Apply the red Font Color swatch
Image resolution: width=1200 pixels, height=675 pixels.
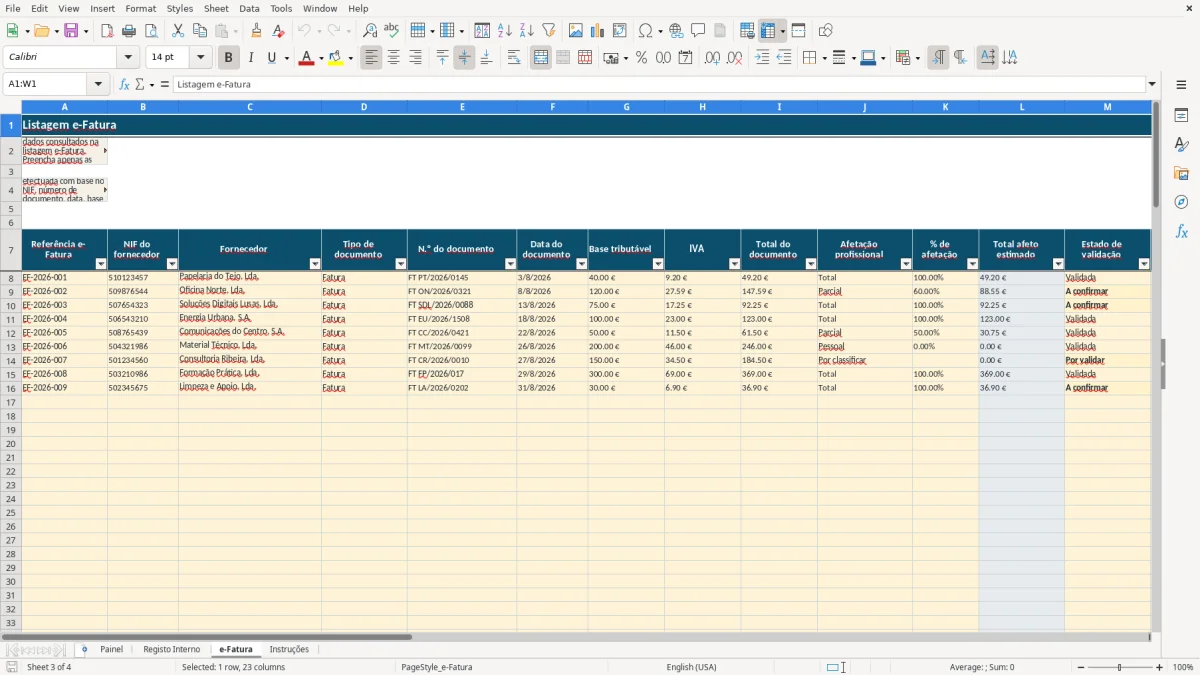306,58
